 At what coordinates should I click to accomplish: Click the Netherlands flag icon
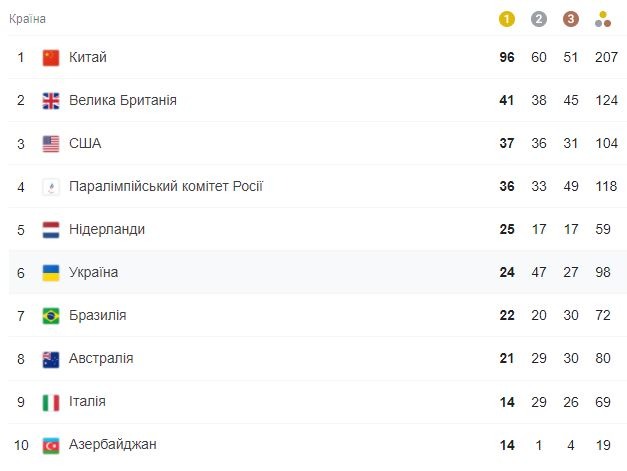tap(51, 230)
